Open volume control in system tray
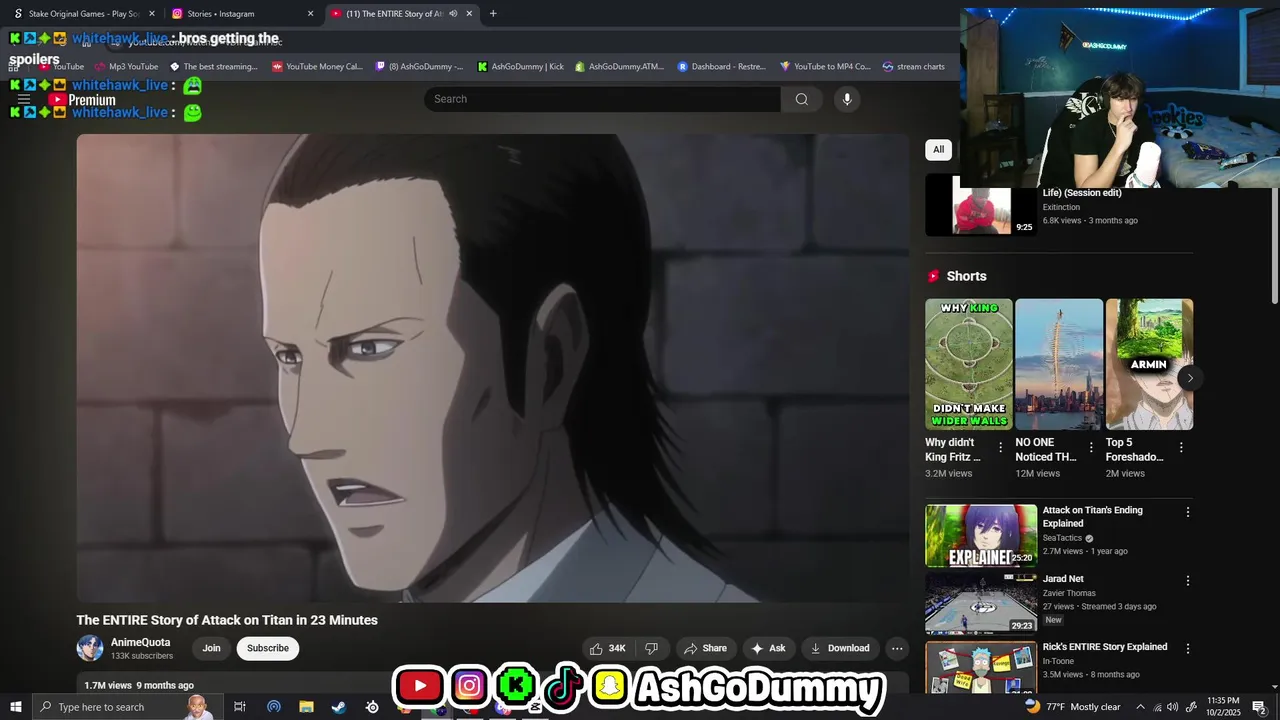The height and width of the screenshot is (720, 1280). coord(1172,707)
